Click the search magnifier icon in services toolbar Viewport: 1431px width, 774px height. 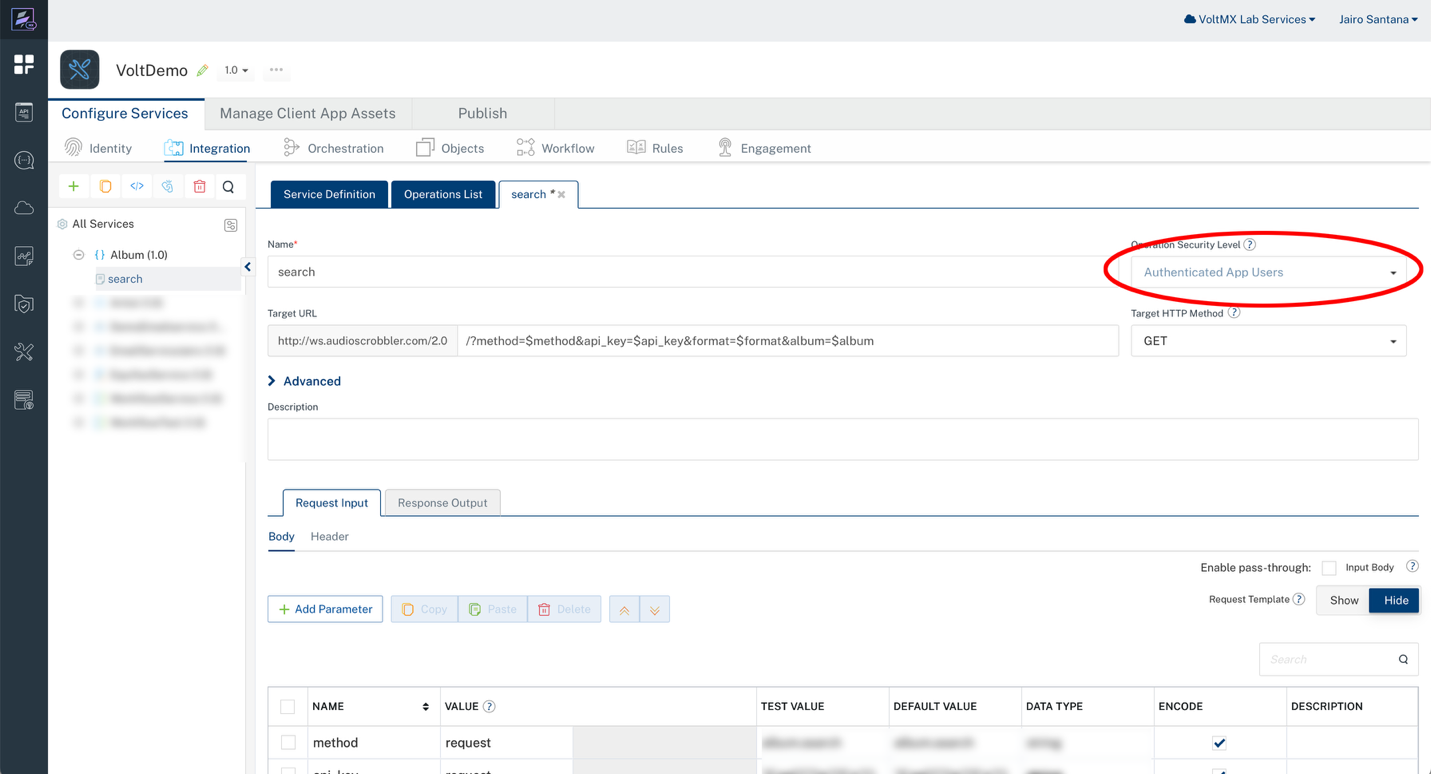229,187
